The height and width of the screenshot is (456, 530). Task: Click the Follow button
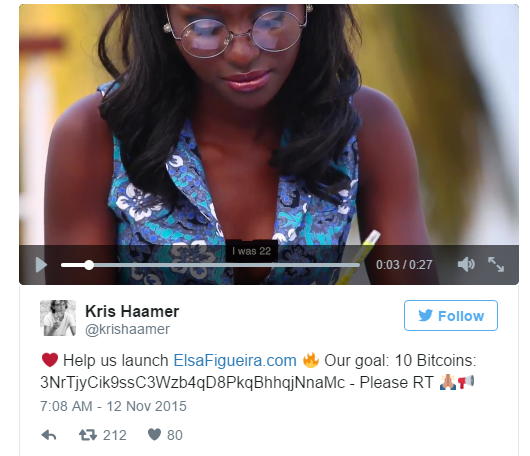tap(451, 315)
